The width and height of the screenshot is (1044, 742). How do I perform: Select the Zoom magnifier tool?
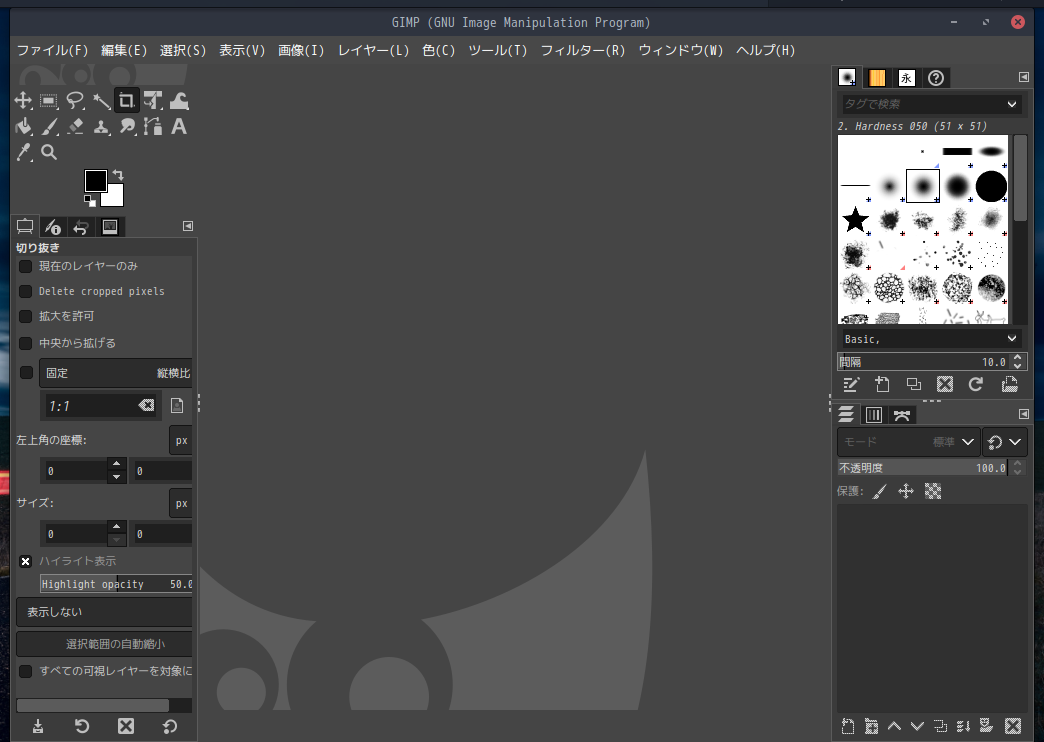[x=49, y=153]
